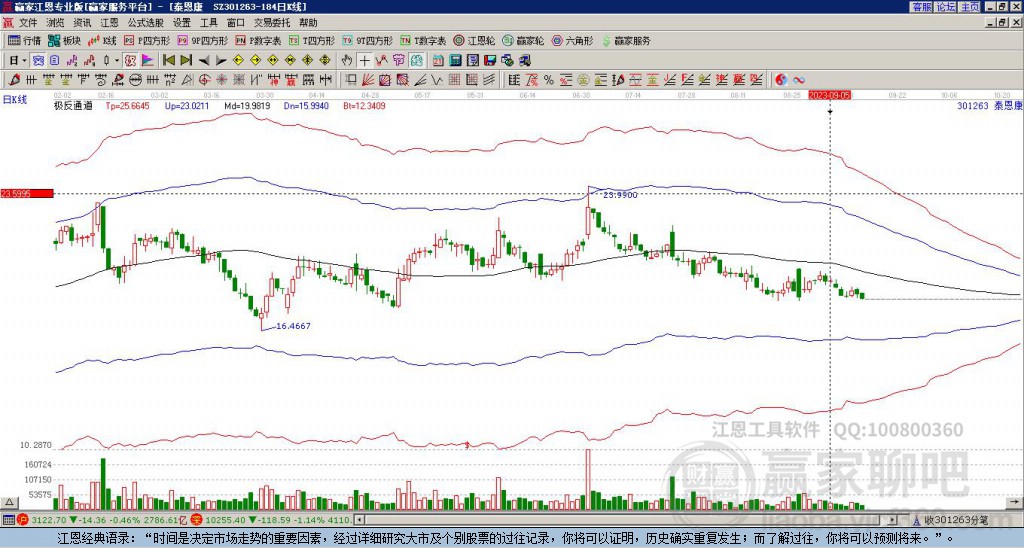This screenshot has width=1024, height=548.
Task: Open the 浏览 menu
Action: (x=56, y=23)
